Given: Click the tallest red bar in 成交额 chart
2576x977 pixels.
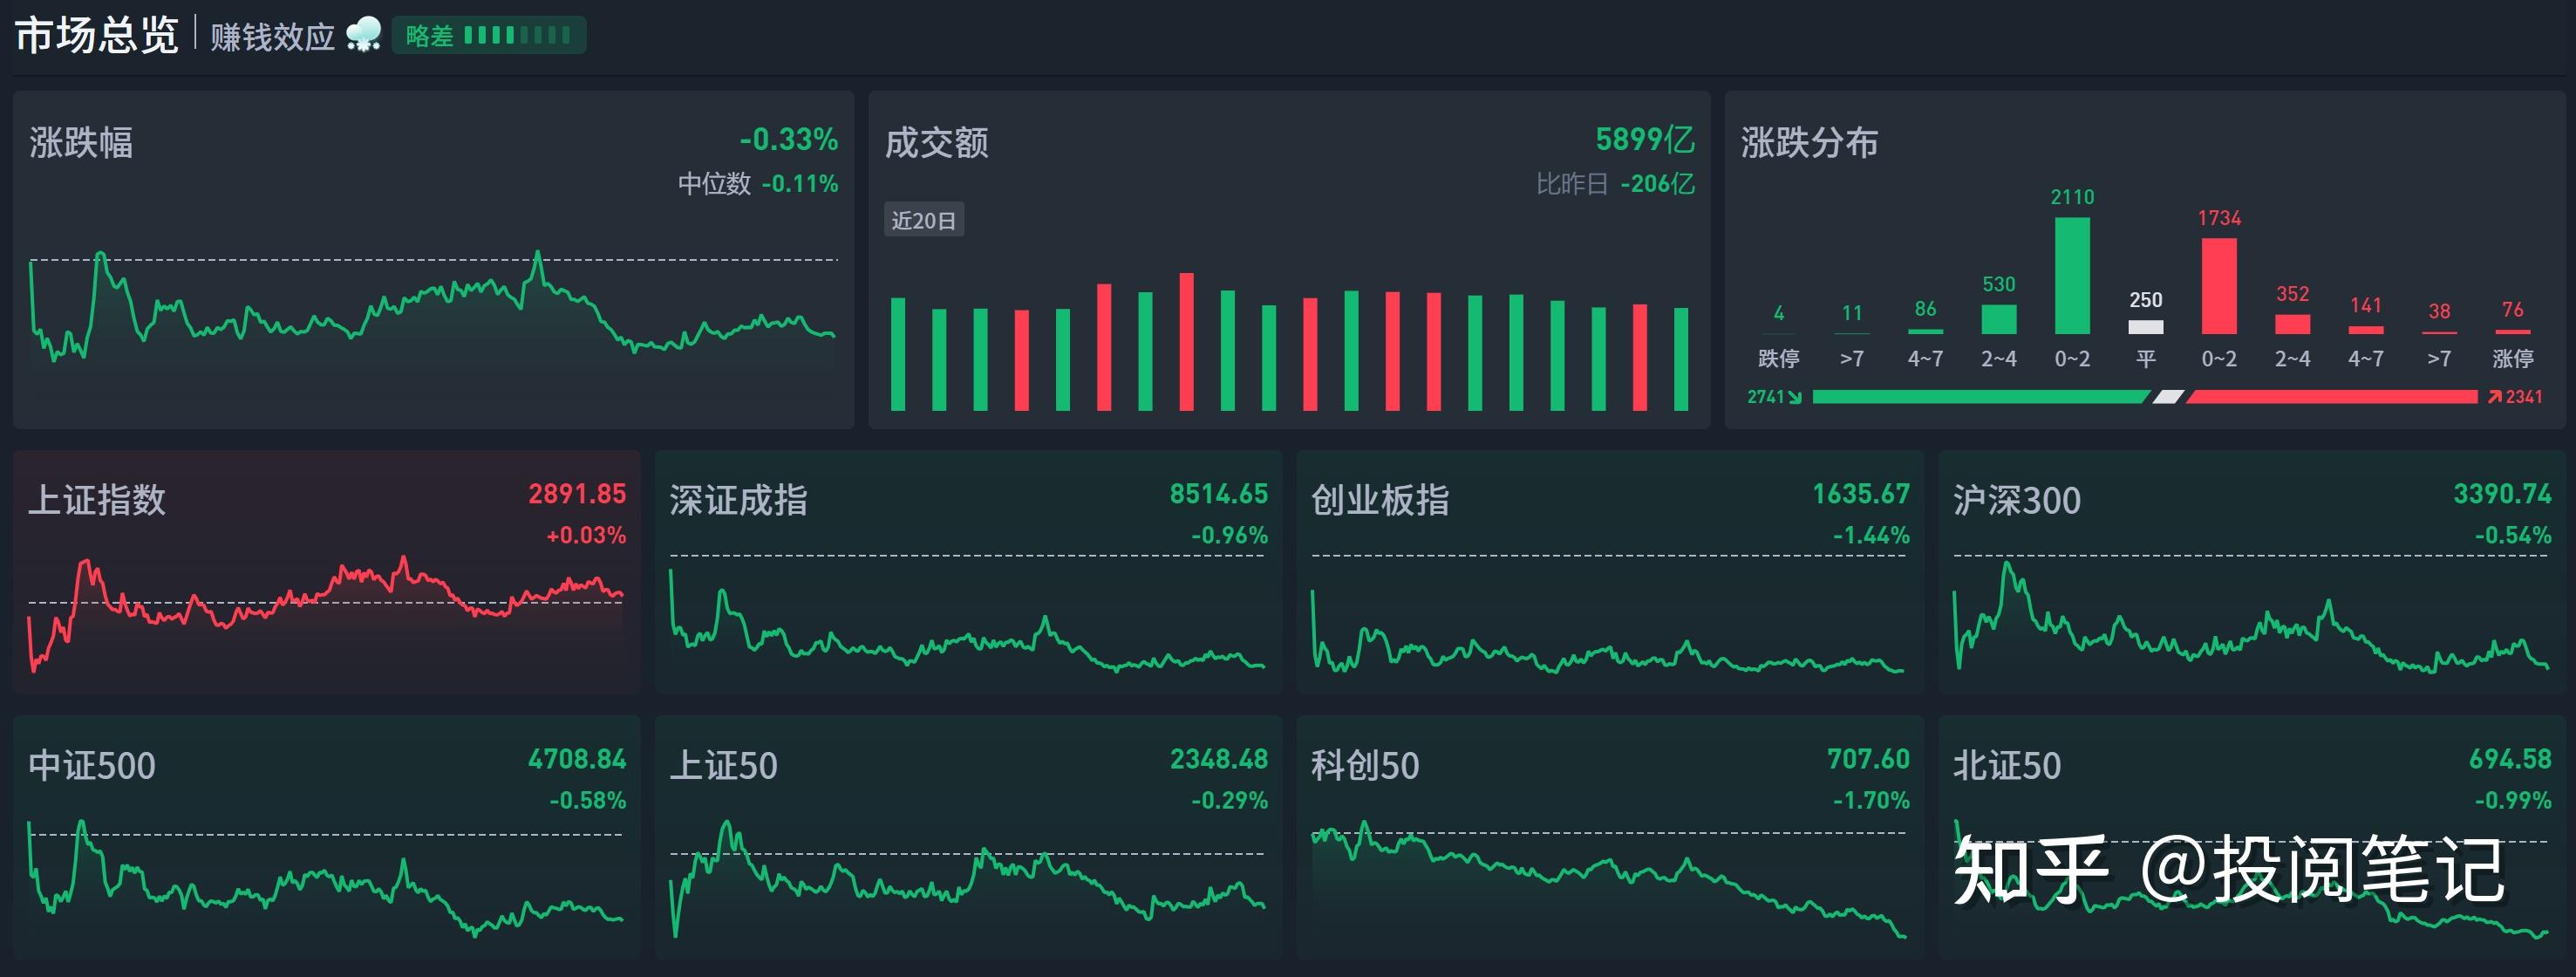Looking at the screenshot, I should point(1186,342).
